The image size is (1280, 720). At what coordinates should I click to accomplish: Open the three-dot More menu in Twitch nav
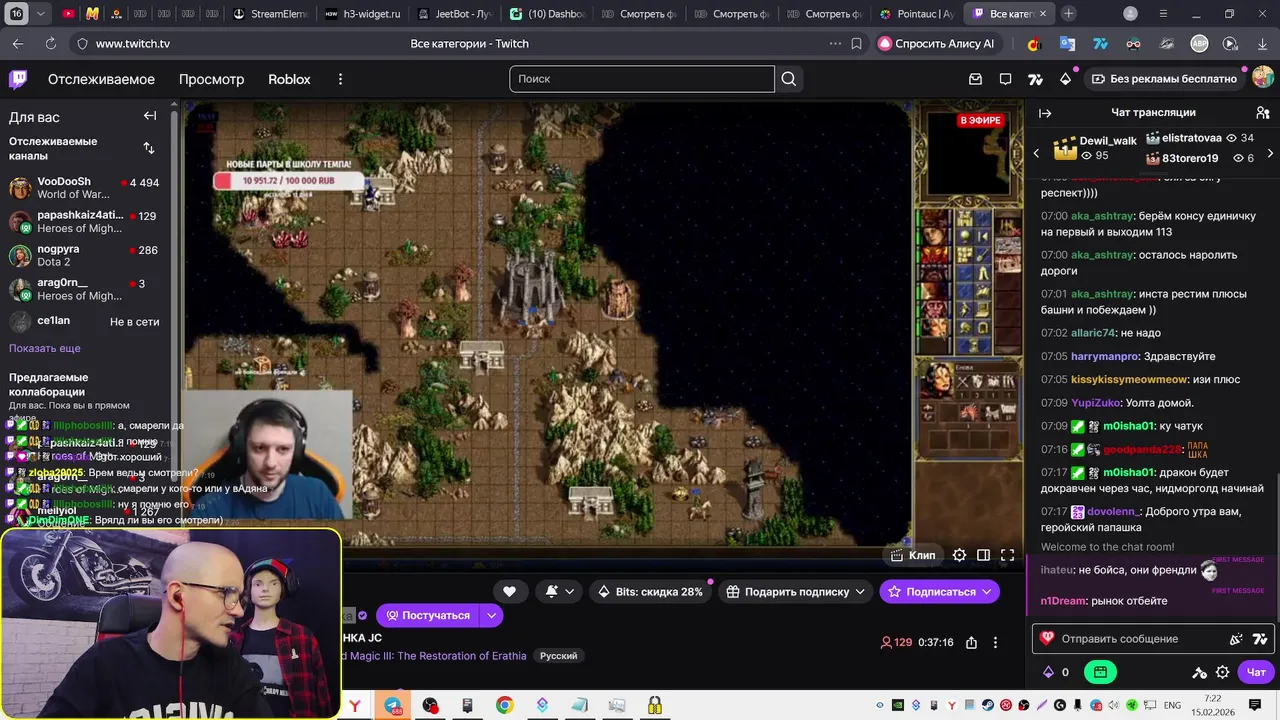(340, 79)
